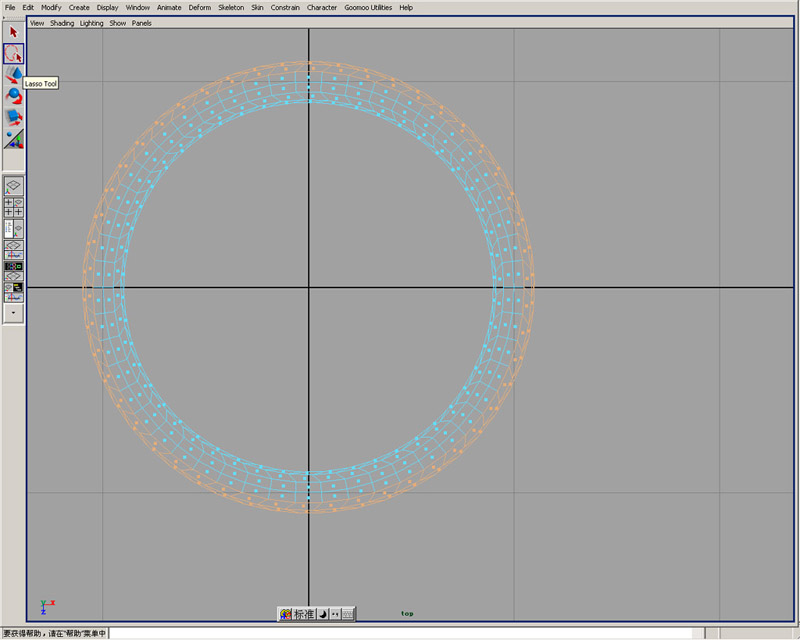Click the green 'top' viewport label
The width and height of the screenshot is (800, 640).
coord(407,613)
